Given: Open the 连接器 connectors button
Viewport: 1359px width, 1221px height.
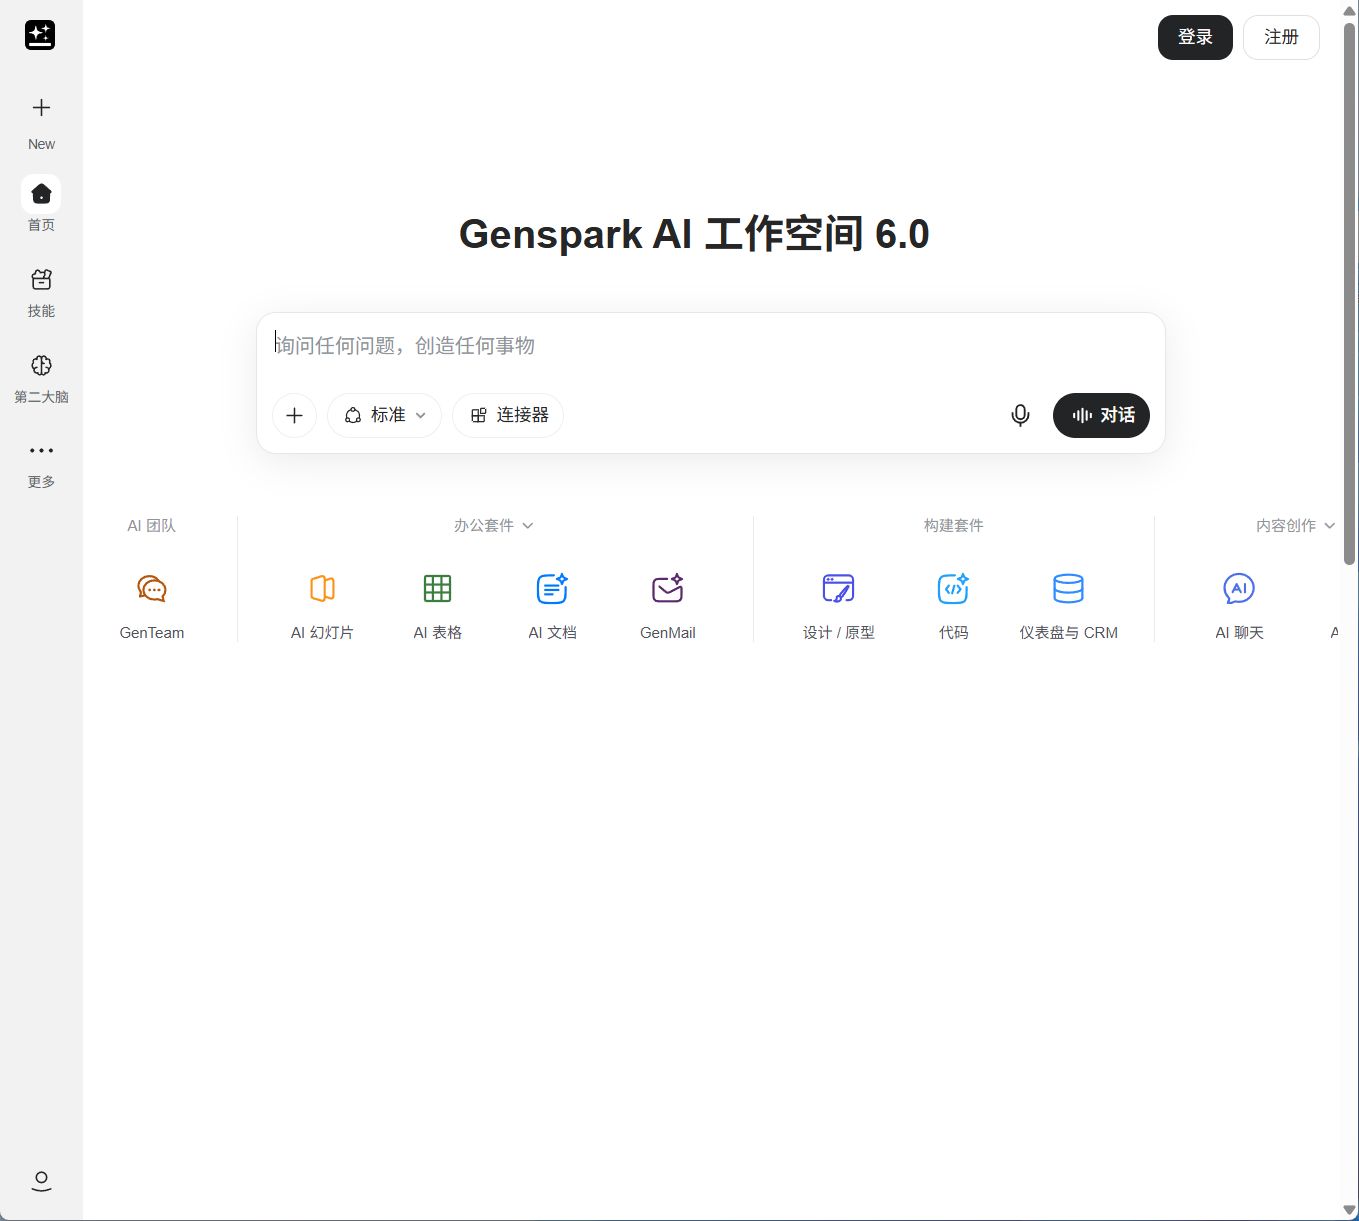Looking at the screenshot, I should pos(508,415).
